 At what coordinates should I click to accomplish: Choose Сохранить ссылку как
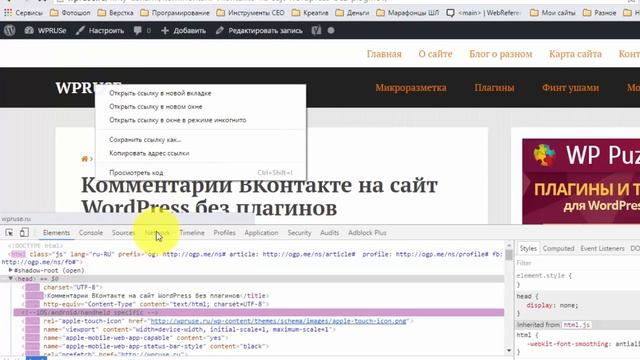click(x=200, y=140)
